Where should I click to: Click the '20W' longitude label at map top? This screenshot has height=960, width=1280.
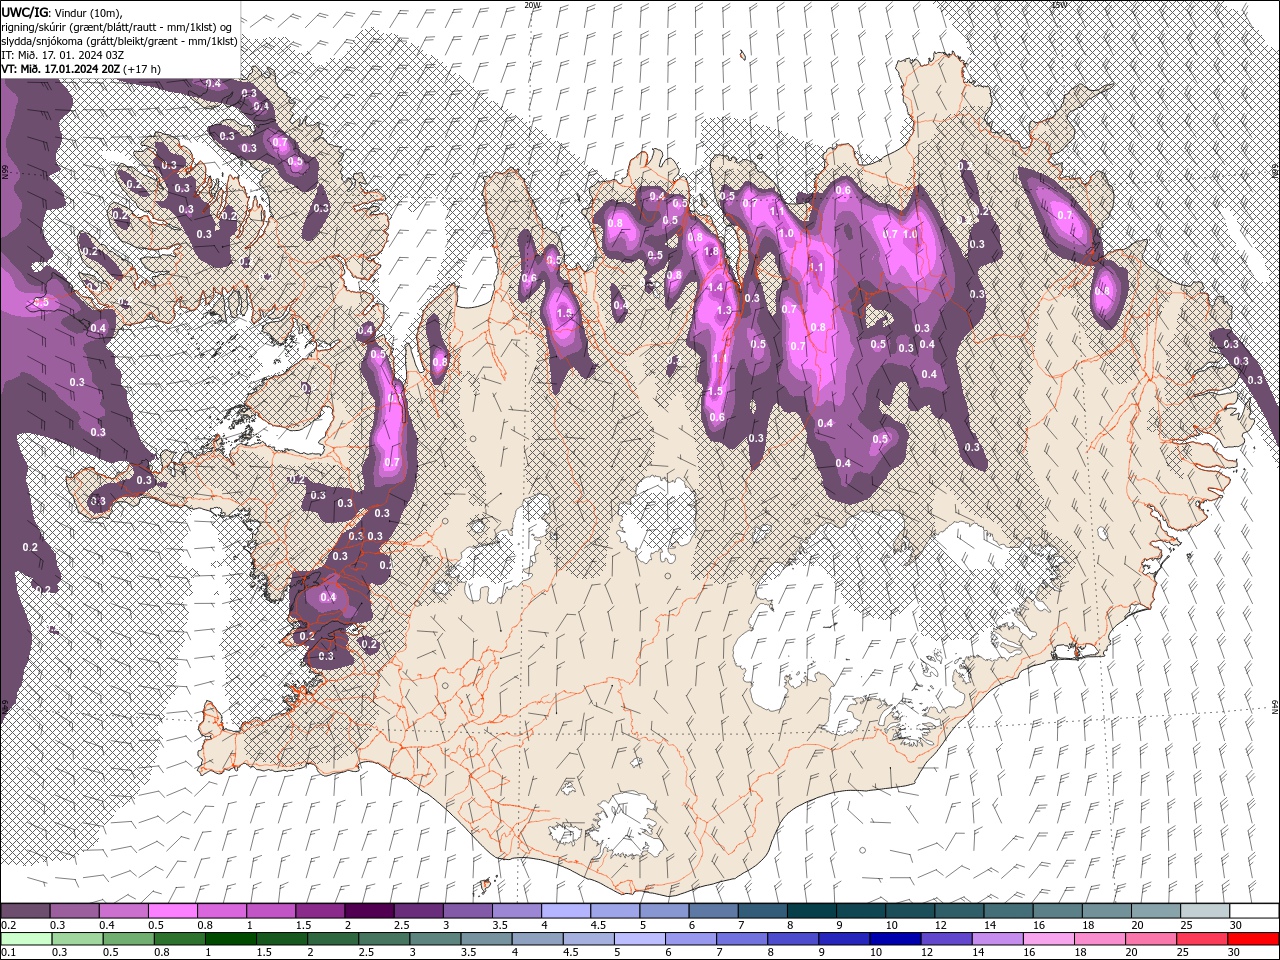click(x=532, y=5)
